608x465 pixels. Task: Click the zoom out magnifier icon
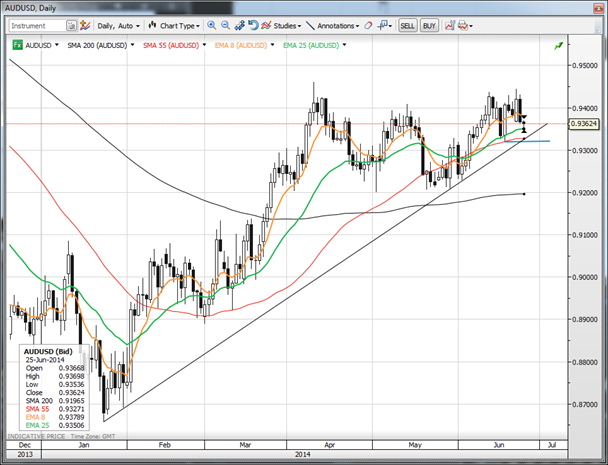(225, 24)
